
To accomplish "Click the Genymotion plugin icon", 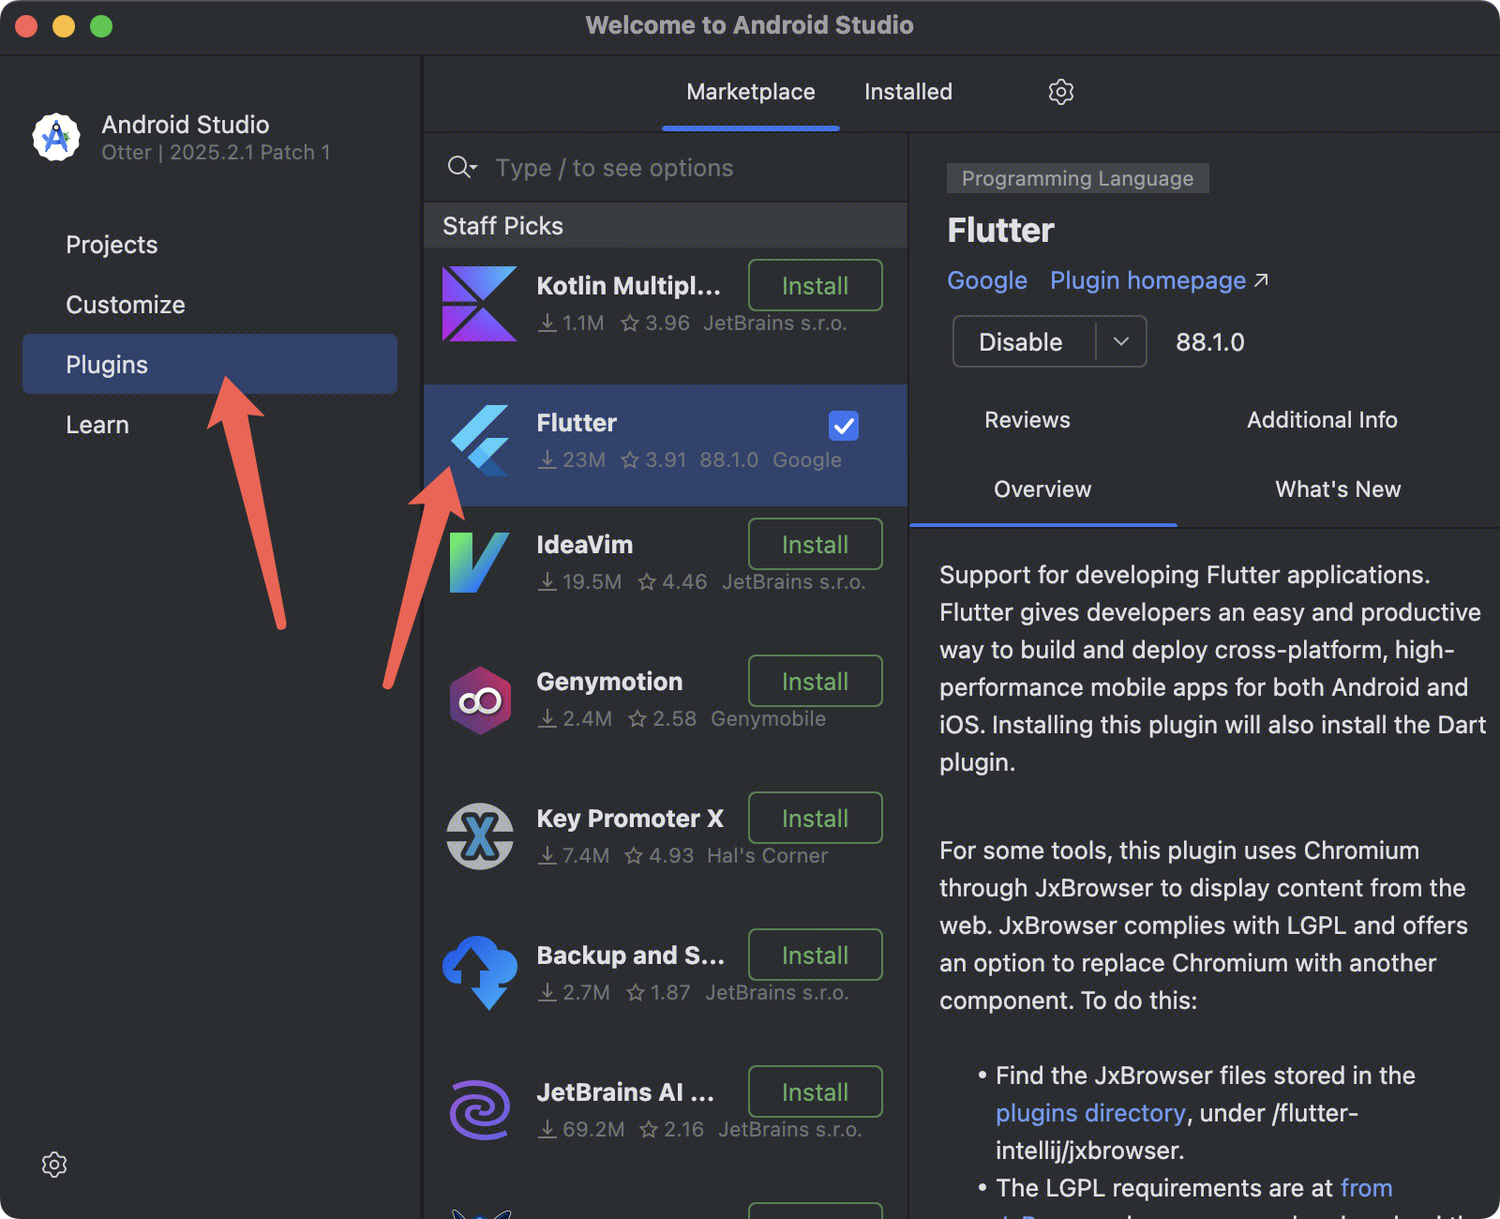I will coord(480,700).
